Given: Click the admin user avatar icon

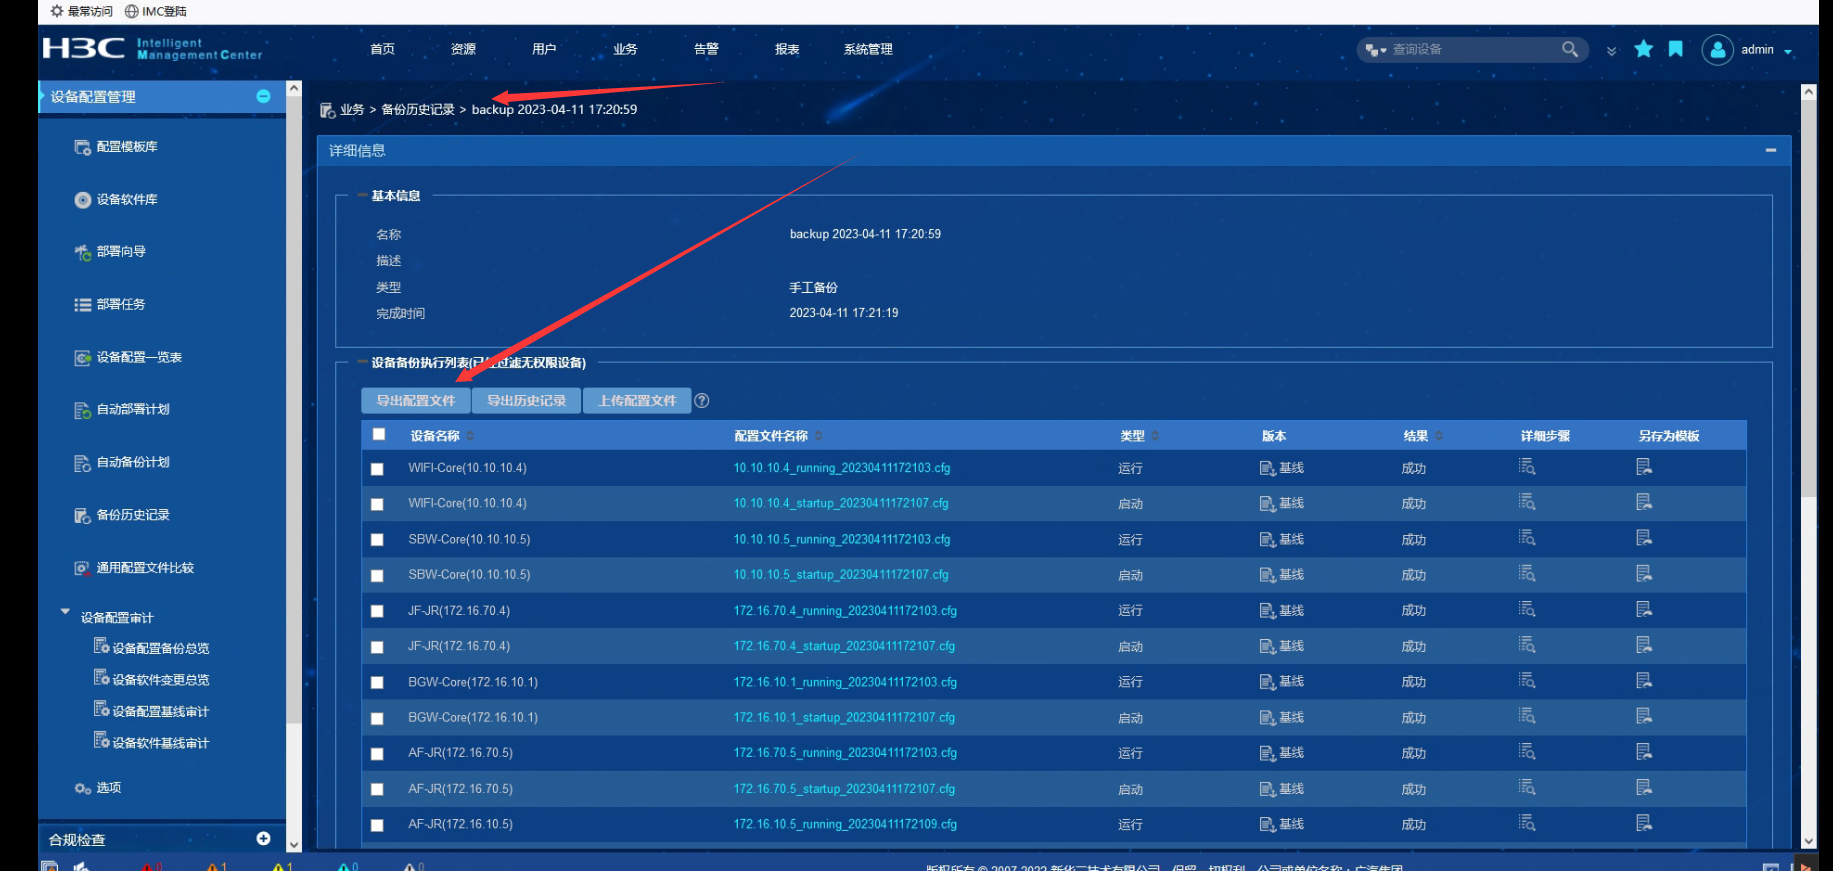Looking at the screenshot, I should (1717, 50).
